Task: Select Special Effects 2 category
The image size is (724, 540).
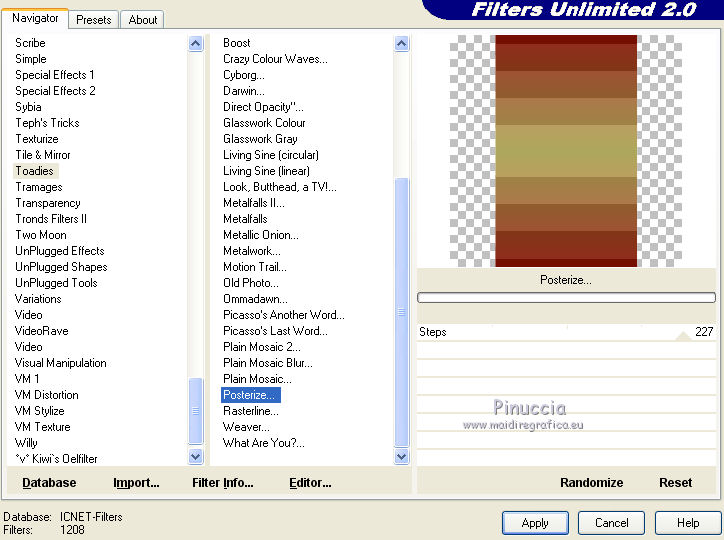Action: pos(55,91)
